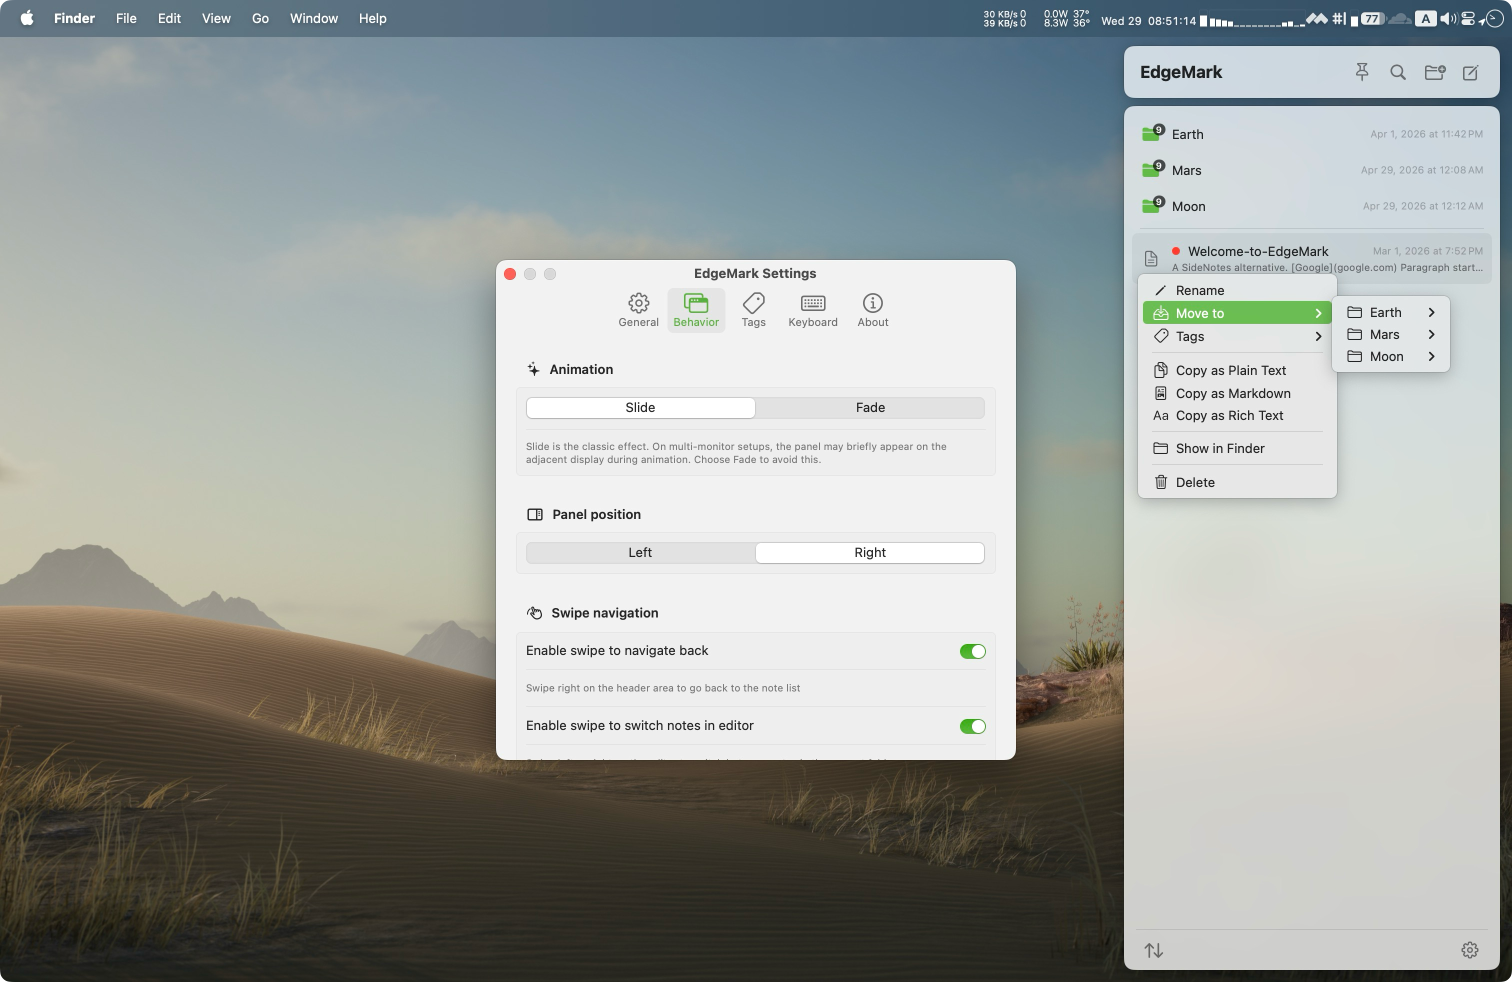Set panel position to Right

(x=870, y=552)
